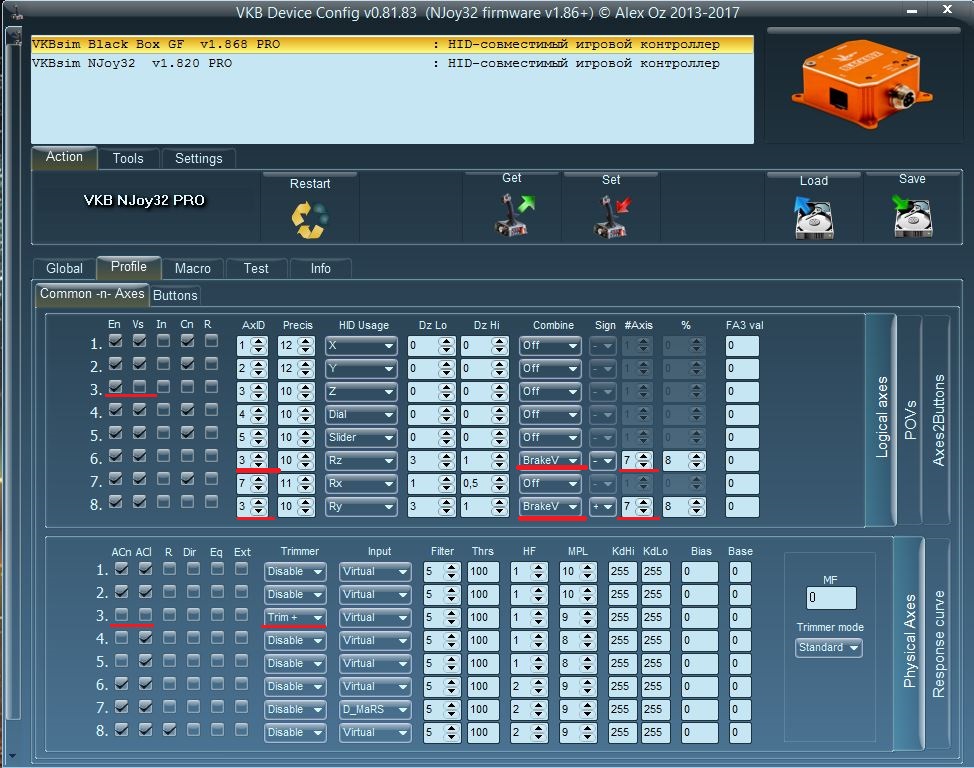Toggle Cn checkbox for logical axis 2
The width and height of the screenshot is (974, 768).
187,364
